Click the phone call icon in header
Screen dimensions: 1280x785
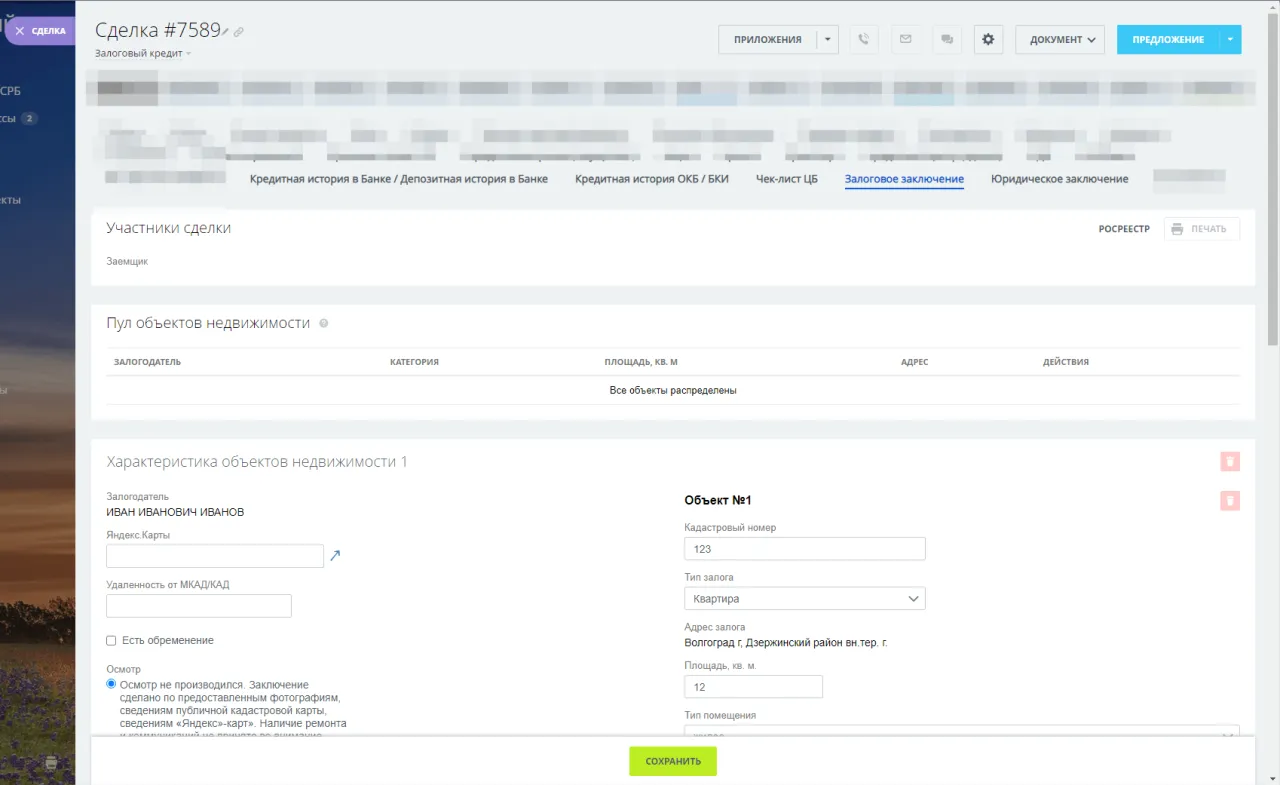(x=864, y=39)
